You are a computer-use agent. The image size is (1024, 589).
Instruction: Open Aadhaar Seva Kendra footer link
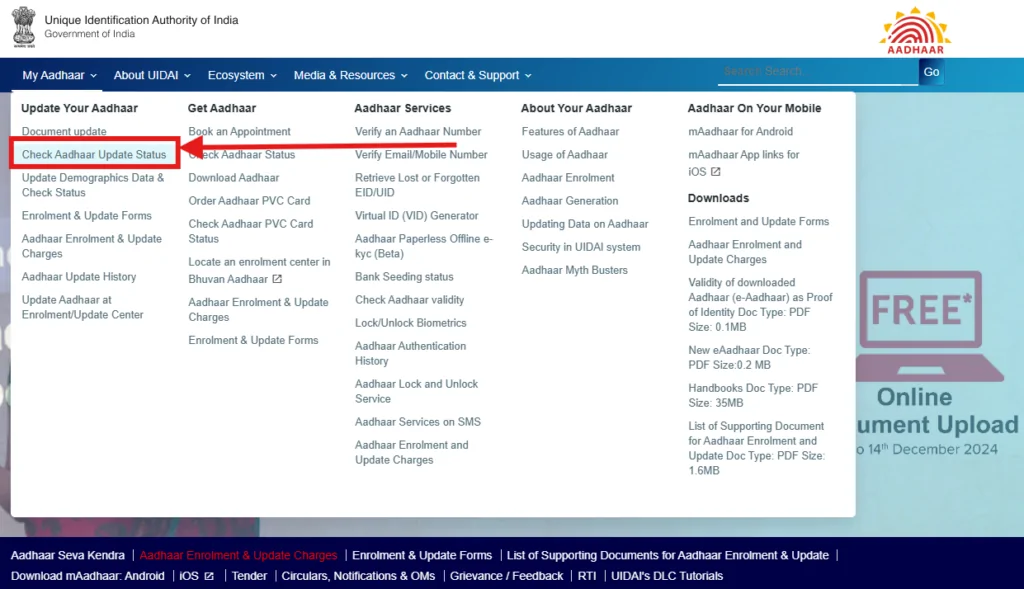coord(68,555)
